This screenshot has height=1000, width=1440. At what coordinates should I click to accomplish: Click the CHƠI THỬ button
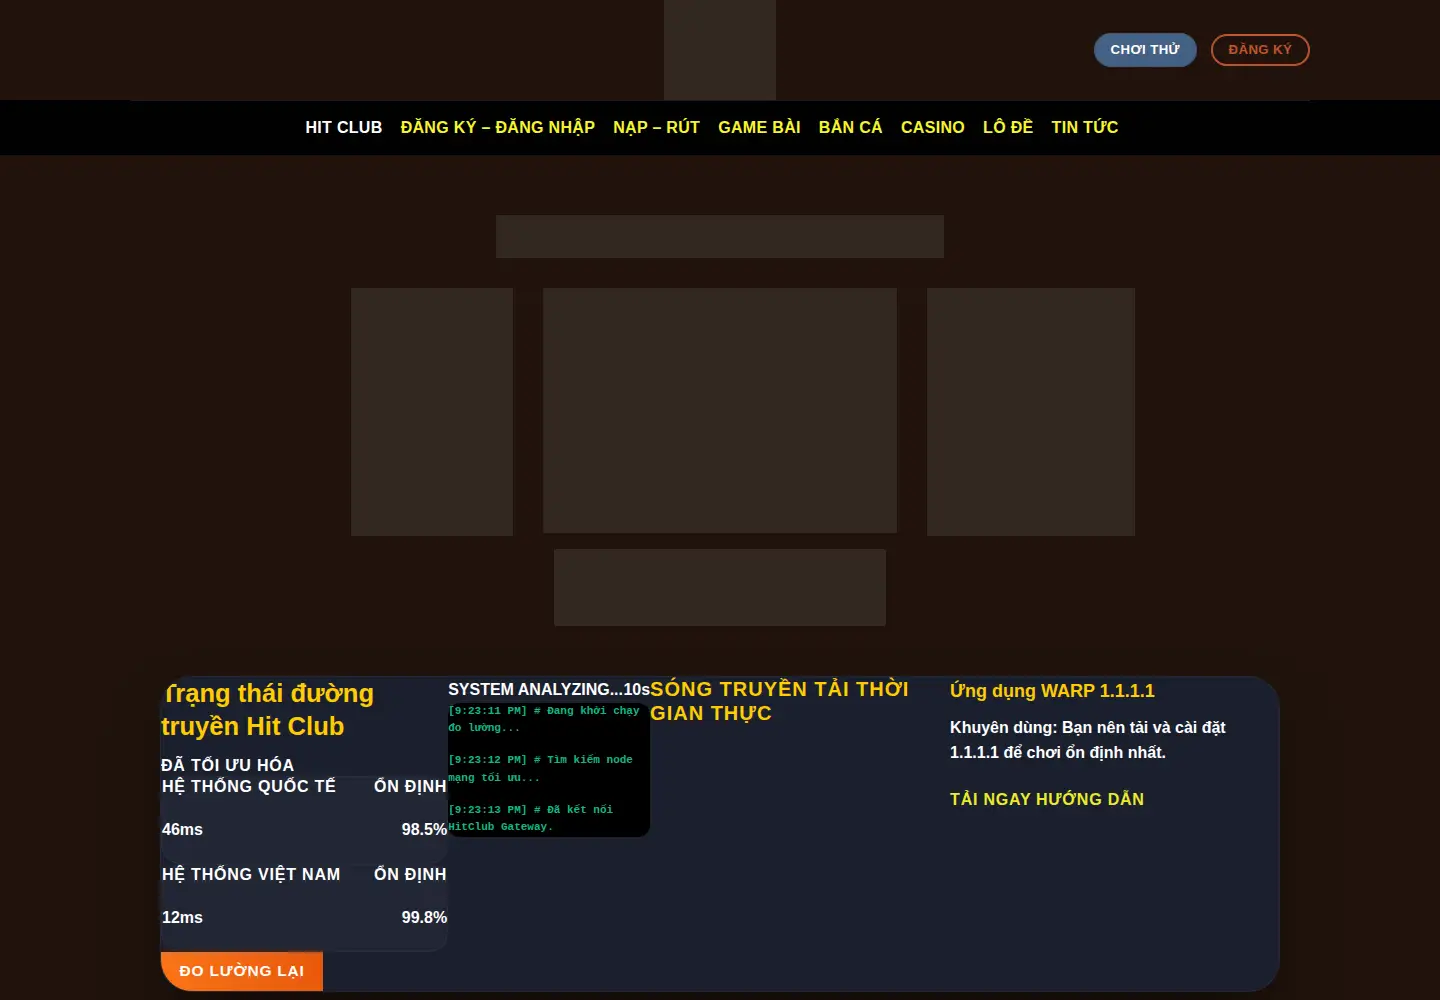1145,50
